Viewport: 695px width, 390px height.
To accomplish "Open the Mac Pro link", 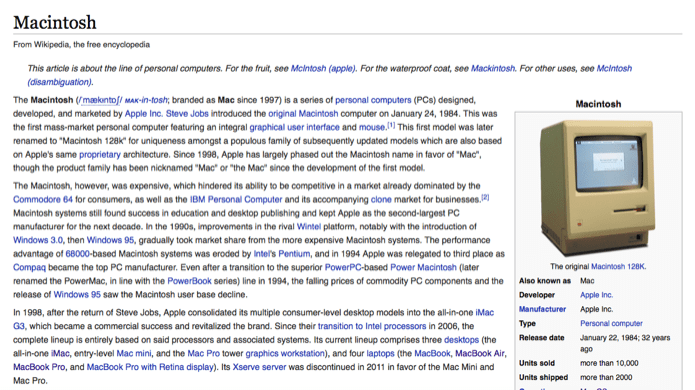I will 203,354.
